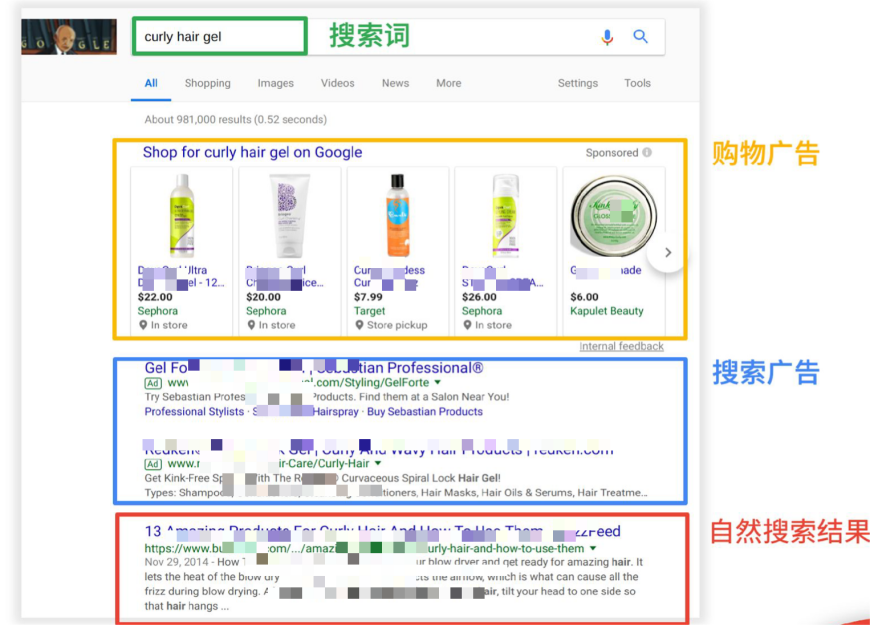The image size is (870, 625).
Task: Open the Videos tab
Action: tap(337, 83)
